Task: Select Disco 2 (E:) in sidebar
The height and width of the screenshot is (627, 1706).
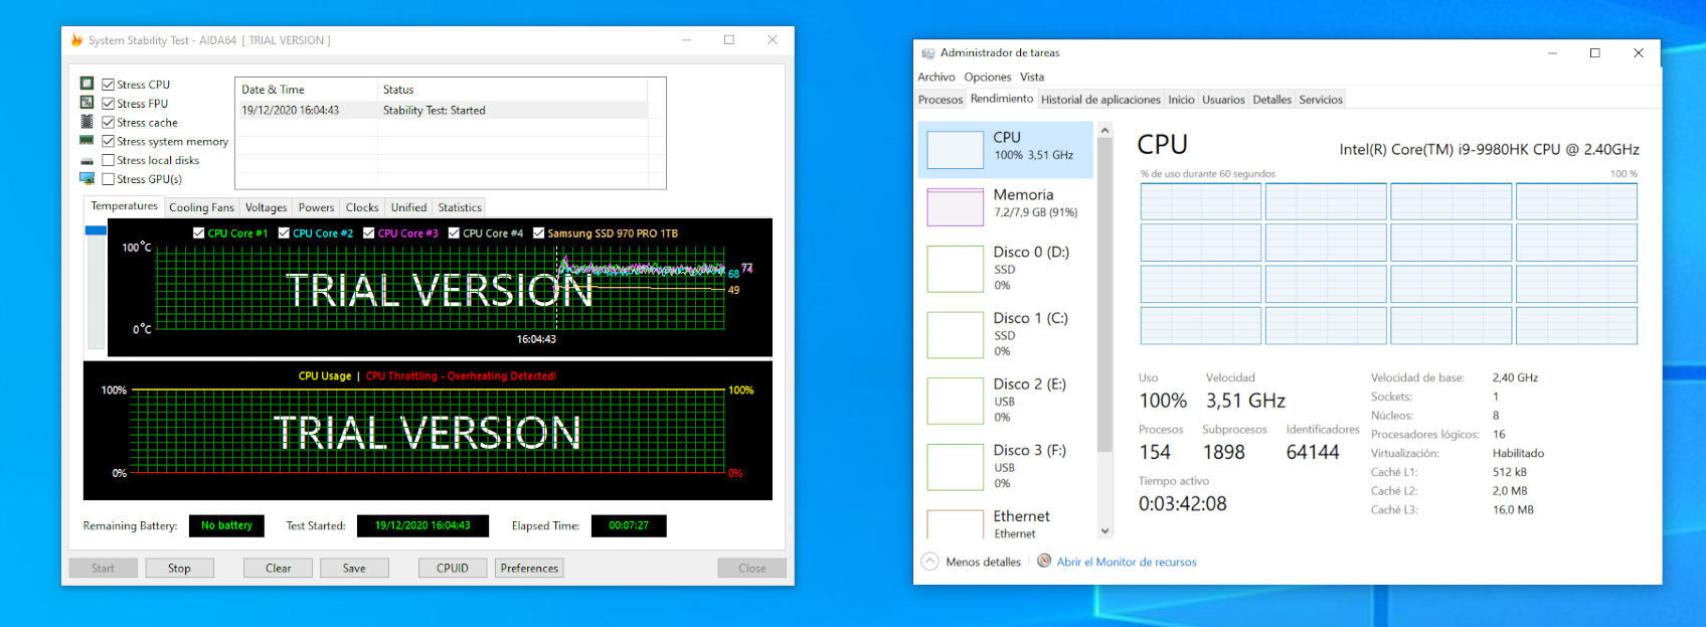Action: click(1005, 400)
